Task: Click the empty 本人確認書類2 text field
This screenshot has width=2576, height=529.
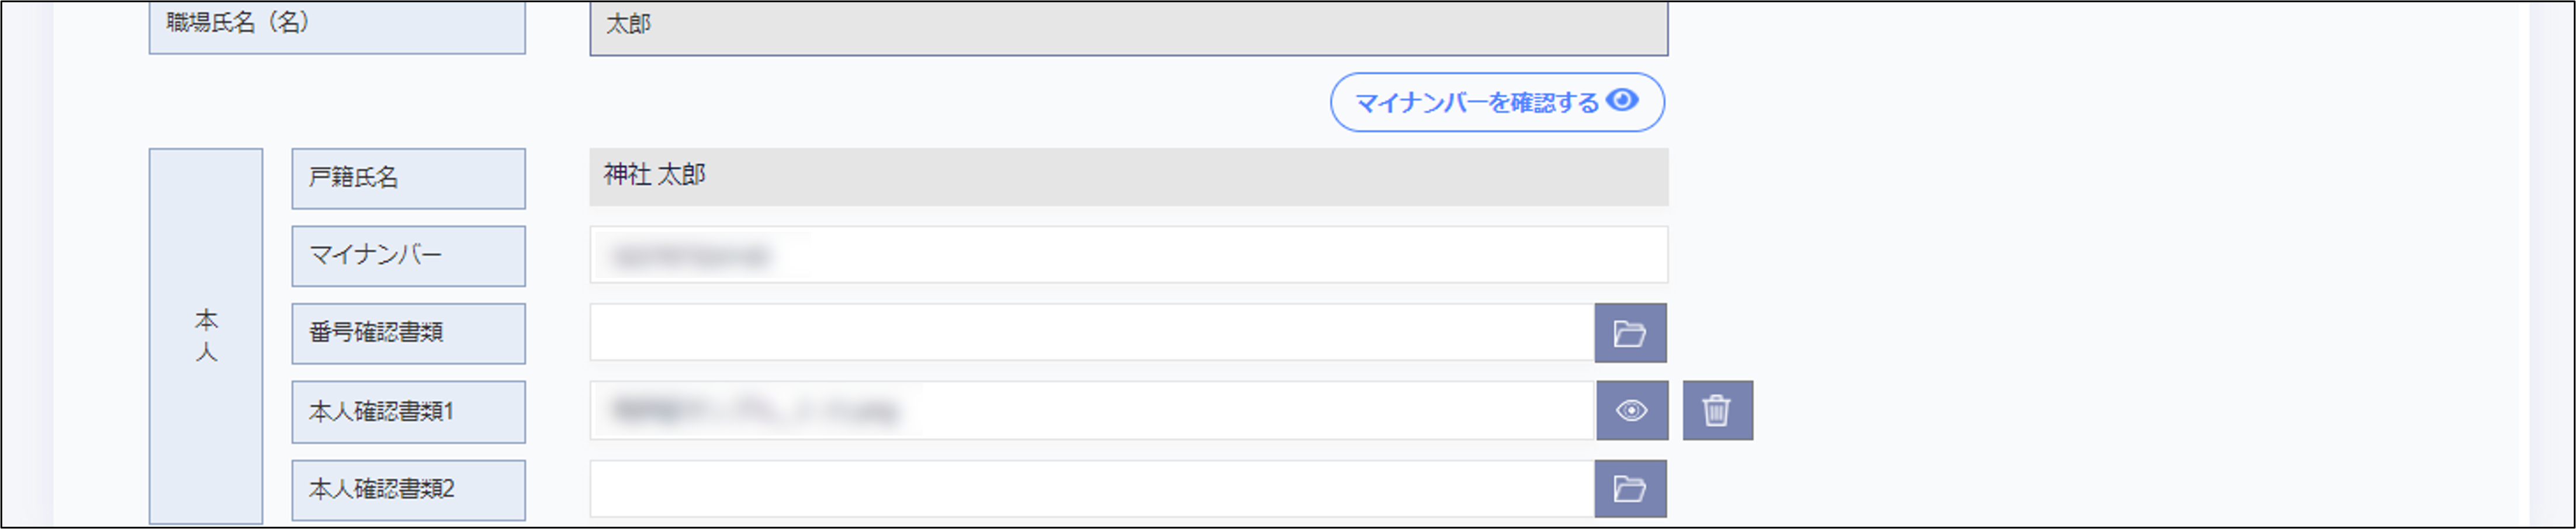Action: point(1090,489)
